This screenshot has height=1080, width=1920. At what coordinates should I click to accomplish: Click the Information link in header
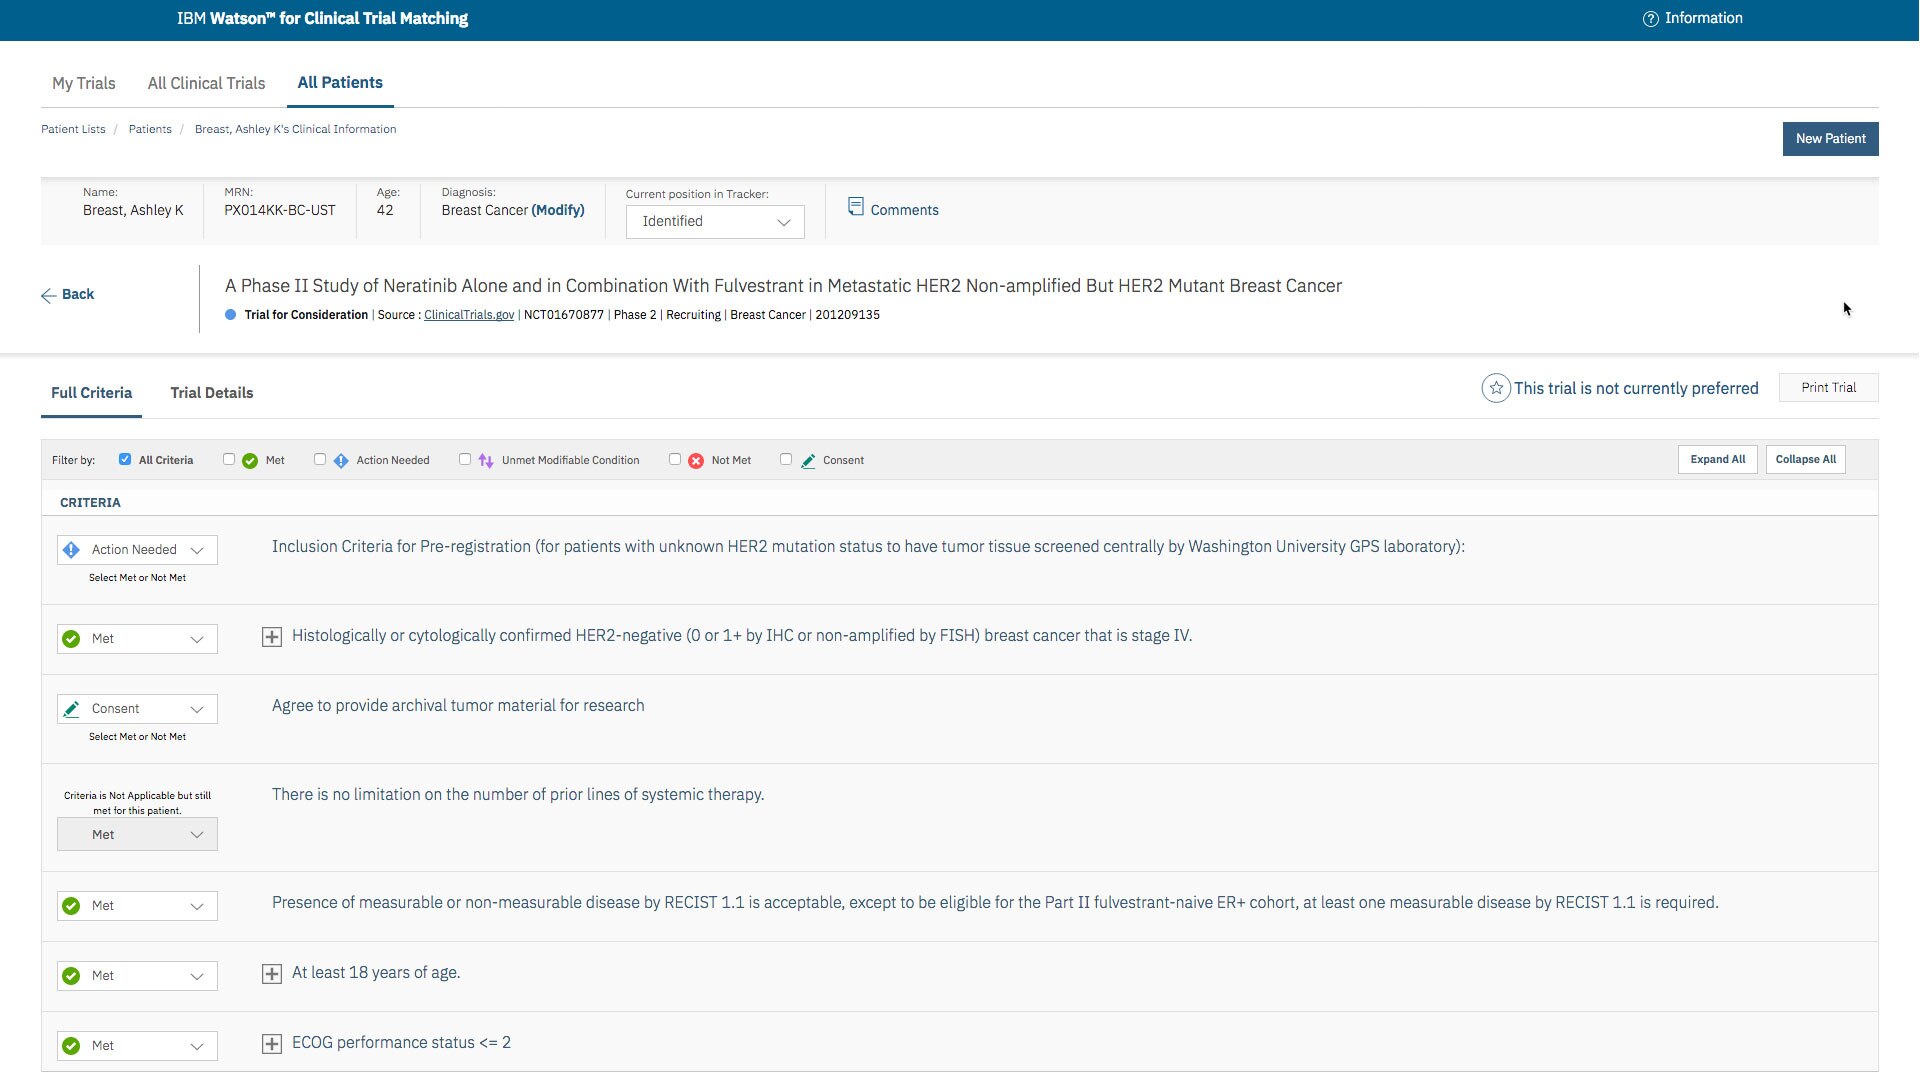point(1703,18)
